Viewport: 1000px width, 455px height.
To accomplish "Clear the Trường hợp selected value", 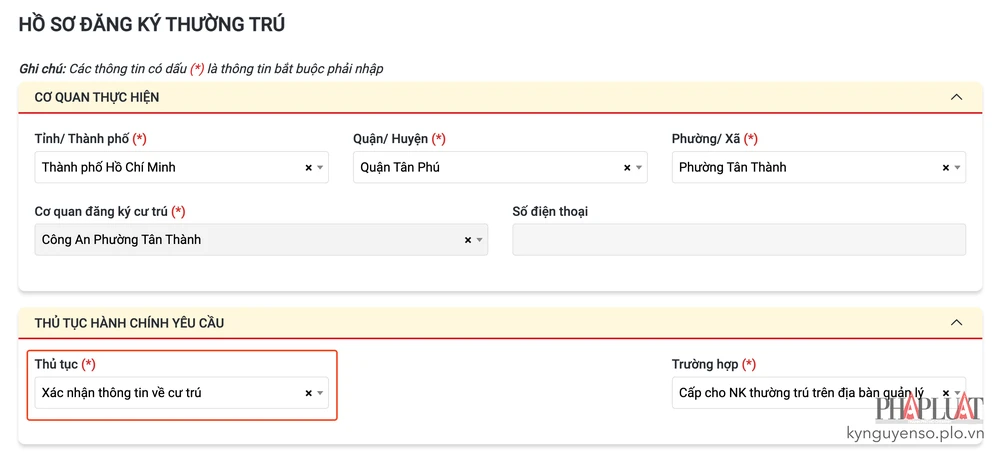I will [945, 394].
